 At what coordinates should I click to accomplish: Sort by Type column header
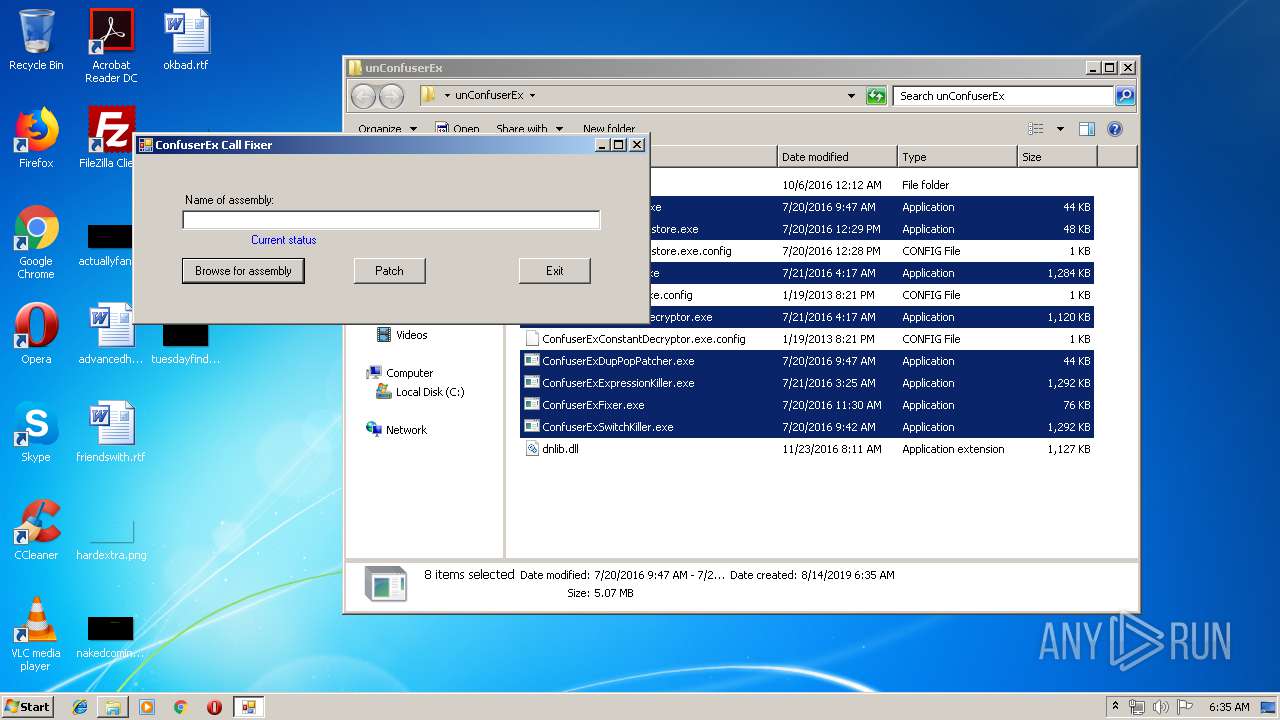tap(956, 157)
